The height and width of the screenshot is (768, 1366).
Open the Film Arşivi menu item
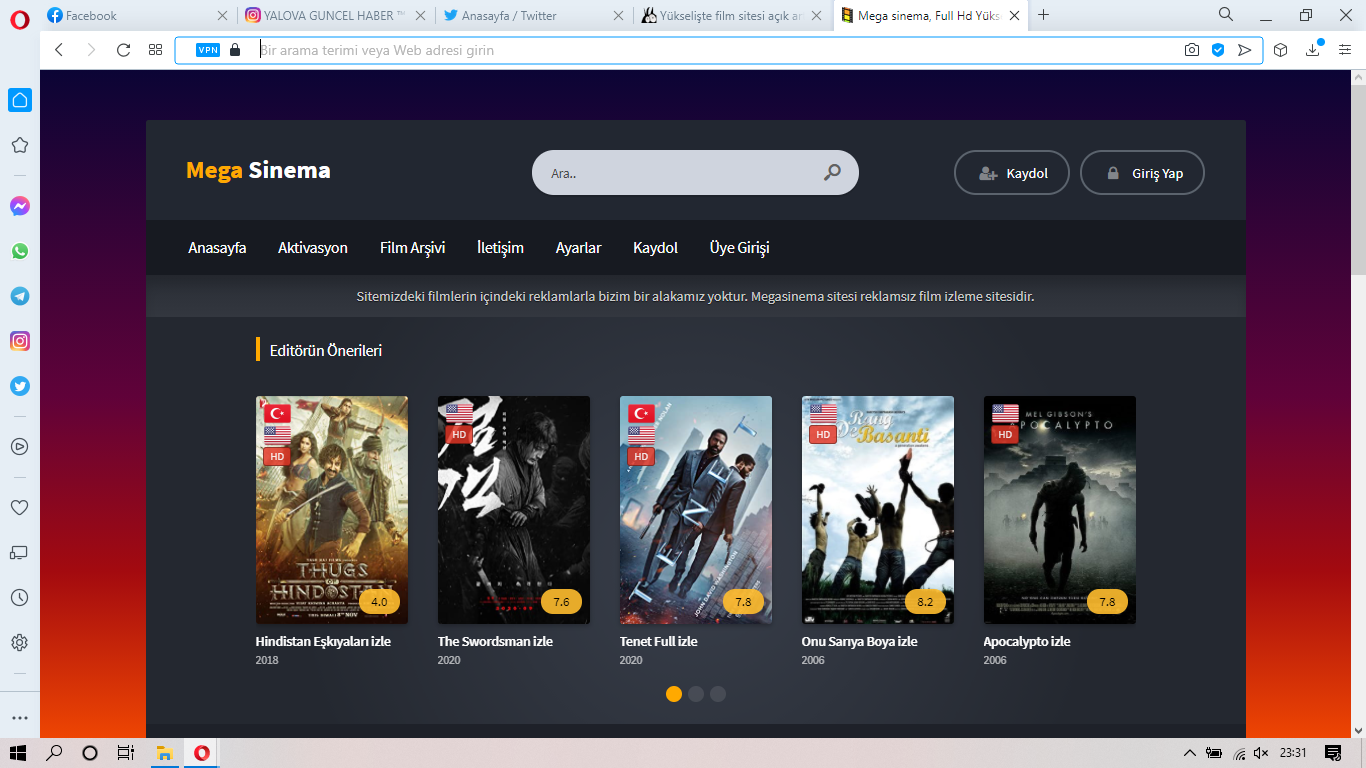tap(412, 248)
